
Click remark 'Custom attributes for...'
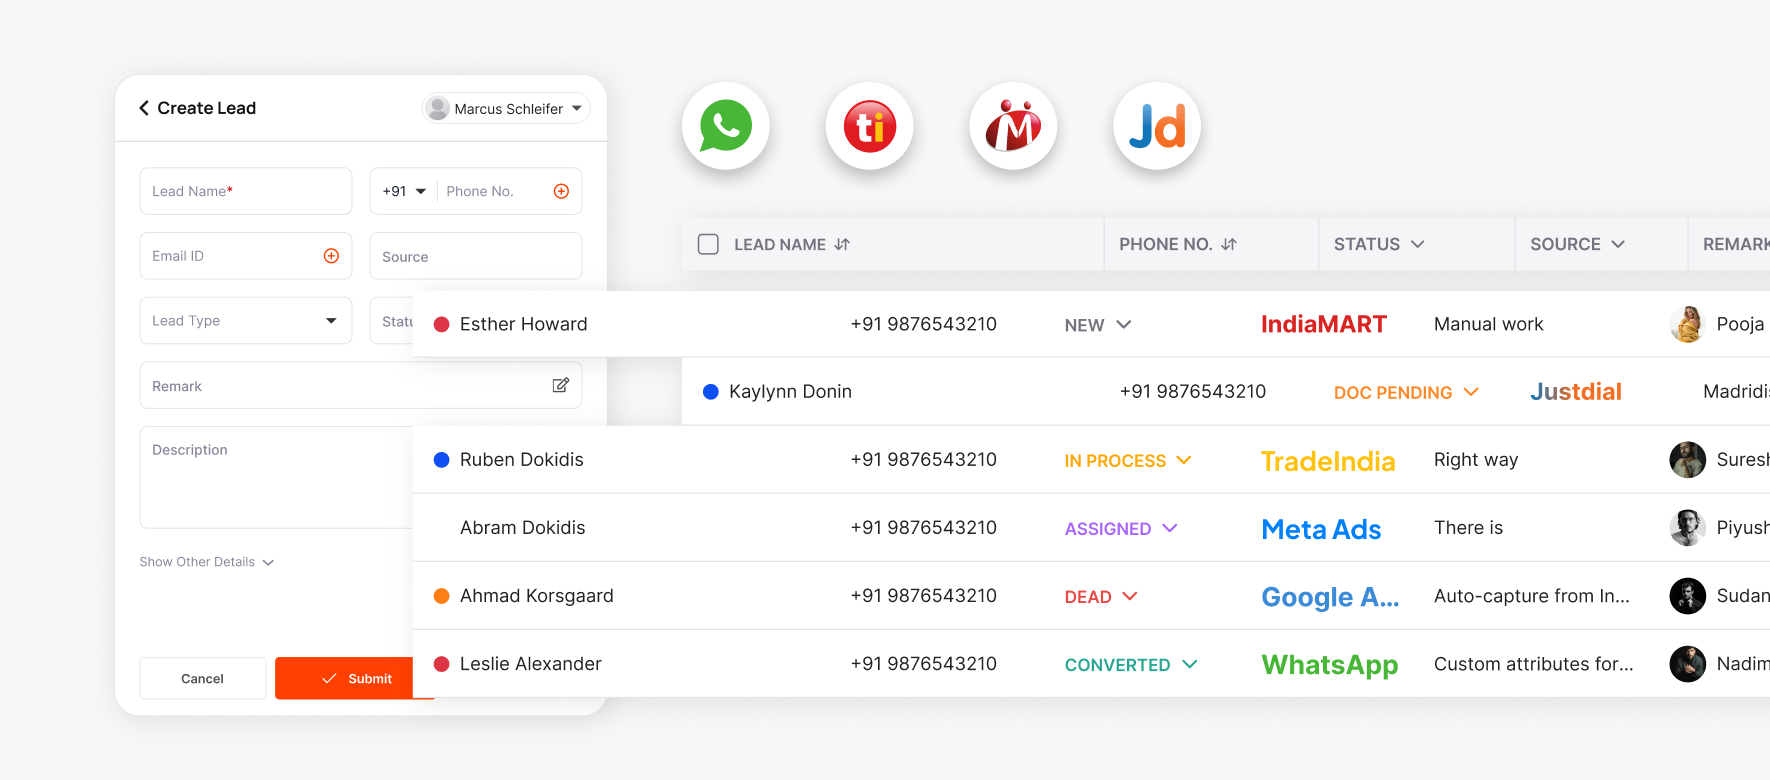(1534, 664)
